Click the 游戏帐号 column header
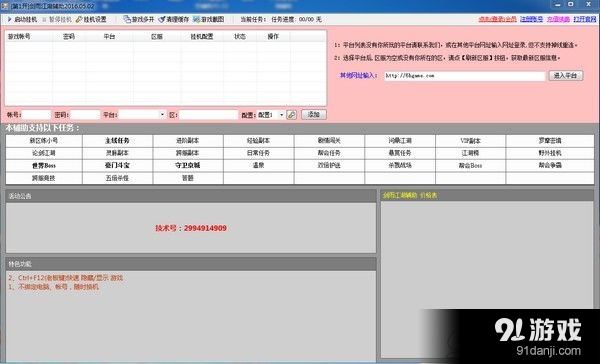Image resolution: width=600 pixels, height=364 pixels. click(x=19, y=36)
